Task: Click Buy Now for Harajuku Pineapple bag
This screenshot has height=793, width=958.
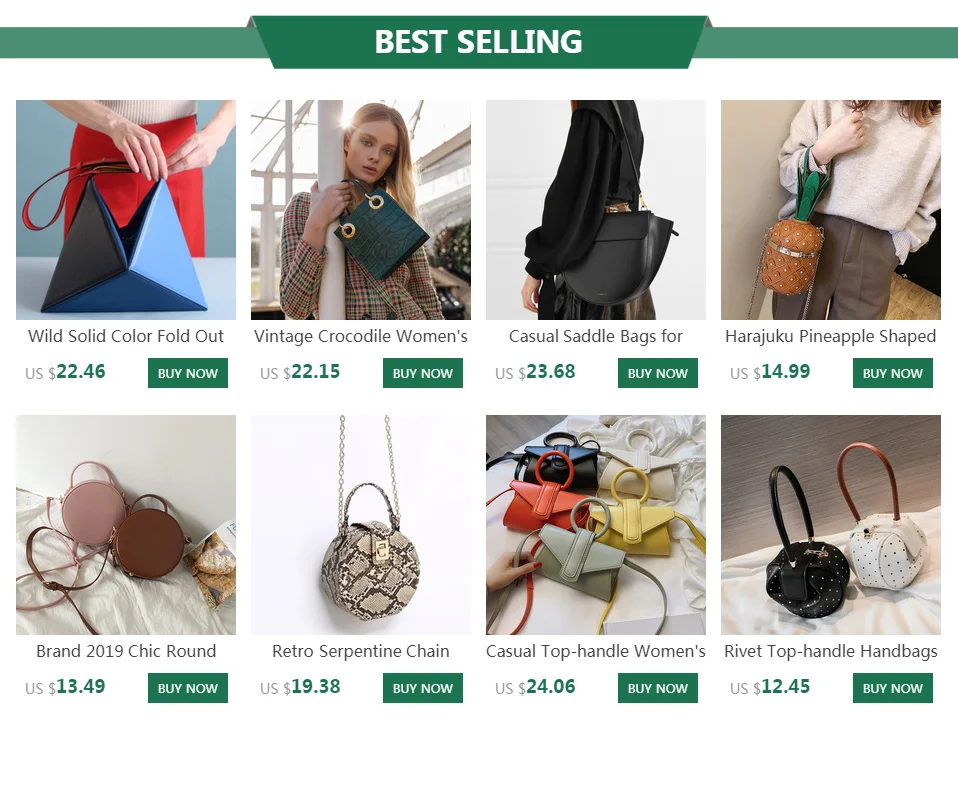Action: (x=893, y=373)
